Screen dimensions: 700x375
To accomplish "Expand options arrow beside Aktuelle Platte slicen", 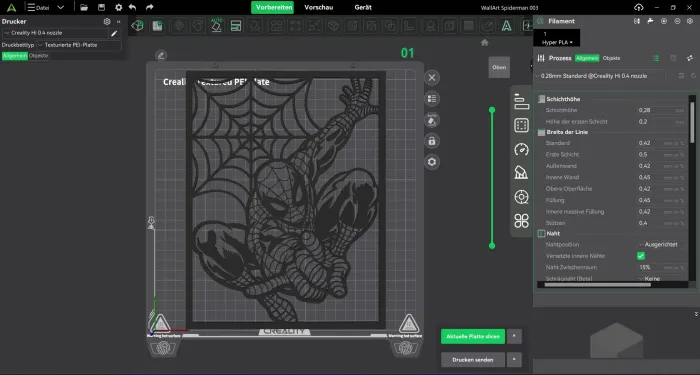I will click(514, 336).
